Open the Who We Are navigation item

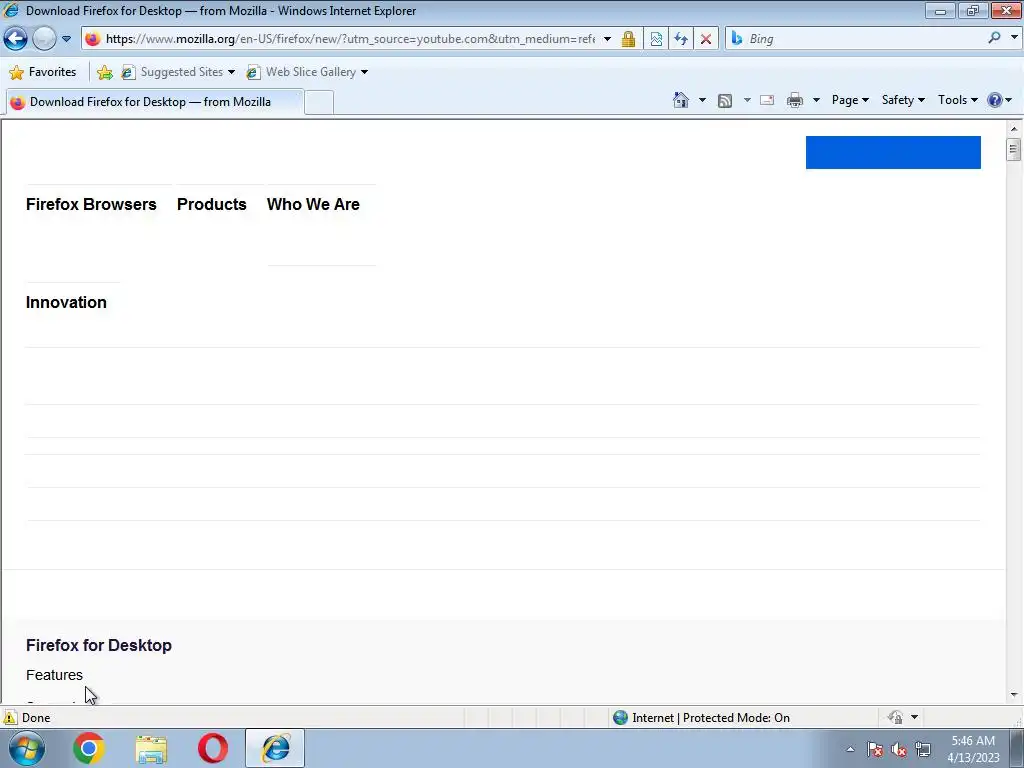(313, 204)
